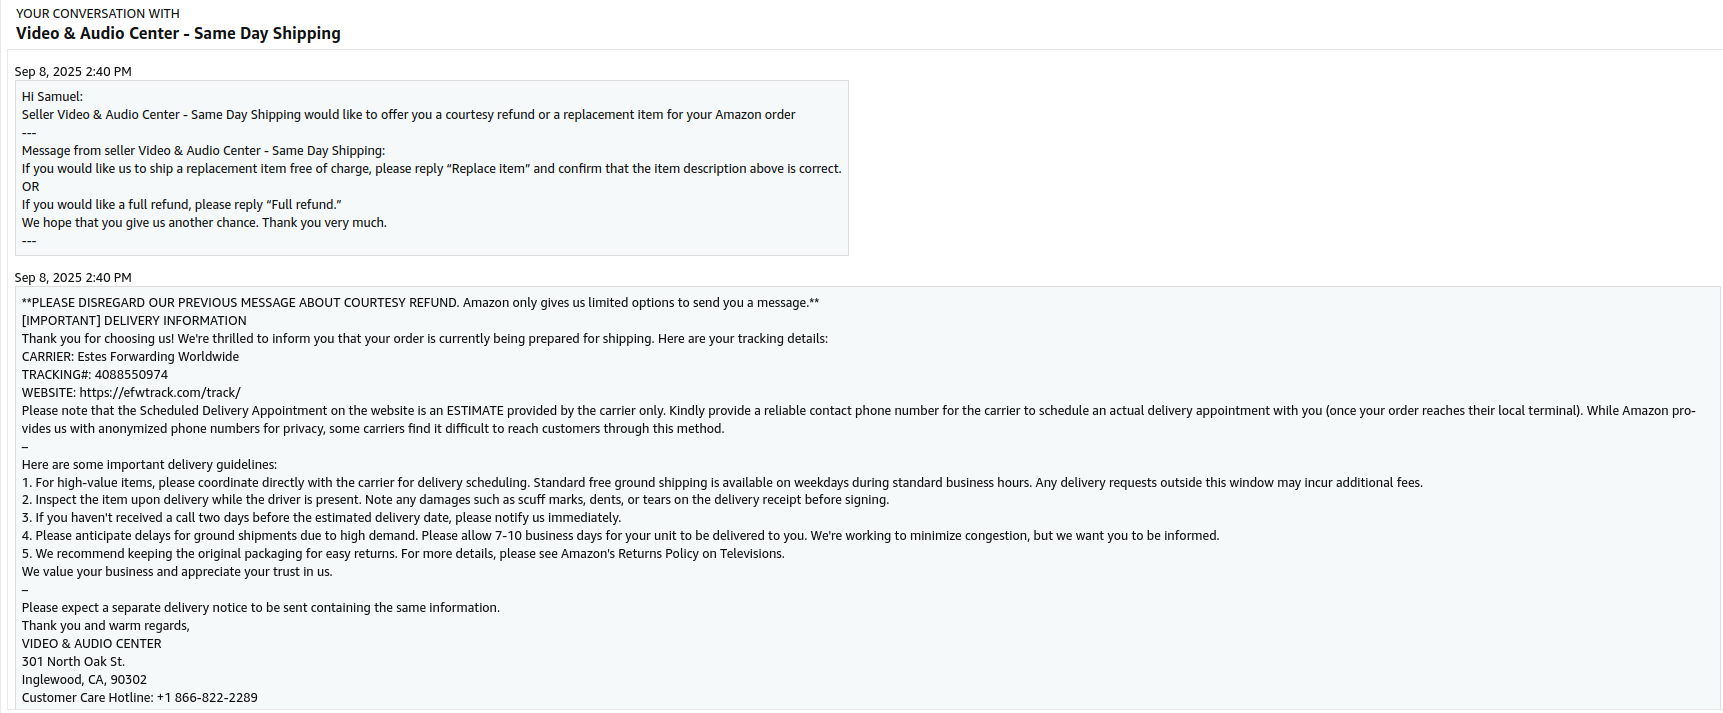Click the "PLEASE DISREGARD OUR PREVIOUS MESSAGE" line

point(420,303)
